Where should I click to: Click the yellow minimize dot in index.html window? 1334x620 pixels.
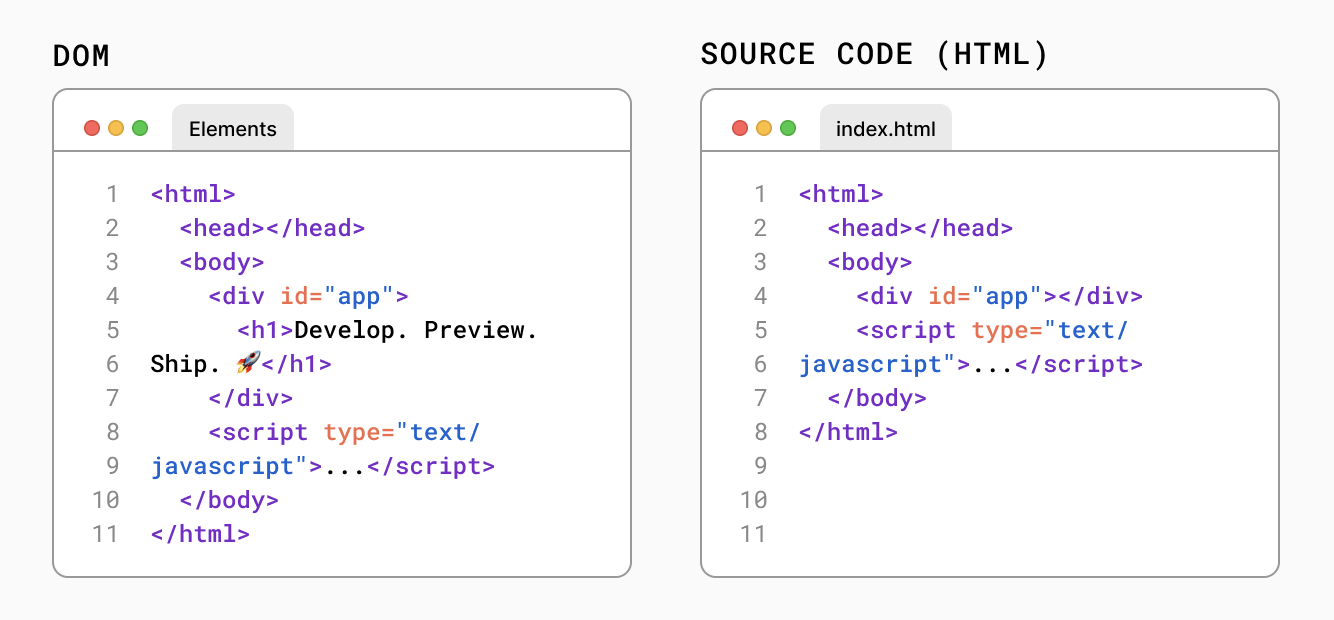pyautogui.click(x=764, y=128)
